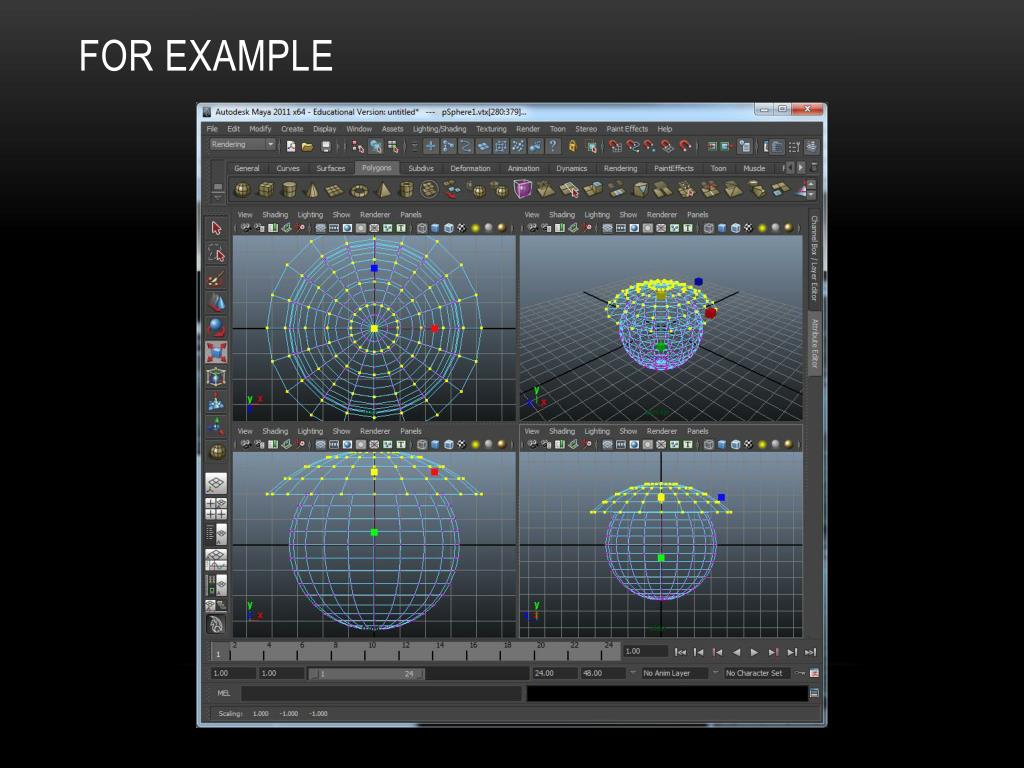The height and width of the screenshot is (768, 1024).
Task: Switch to single perspective layout button
Action: pos(216,483)
